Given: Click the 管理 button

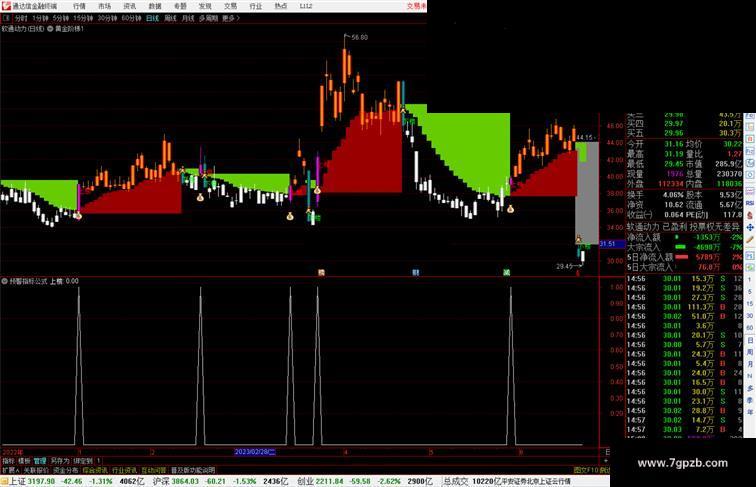Looking at the screenshot, I should [x=40, y=461].
